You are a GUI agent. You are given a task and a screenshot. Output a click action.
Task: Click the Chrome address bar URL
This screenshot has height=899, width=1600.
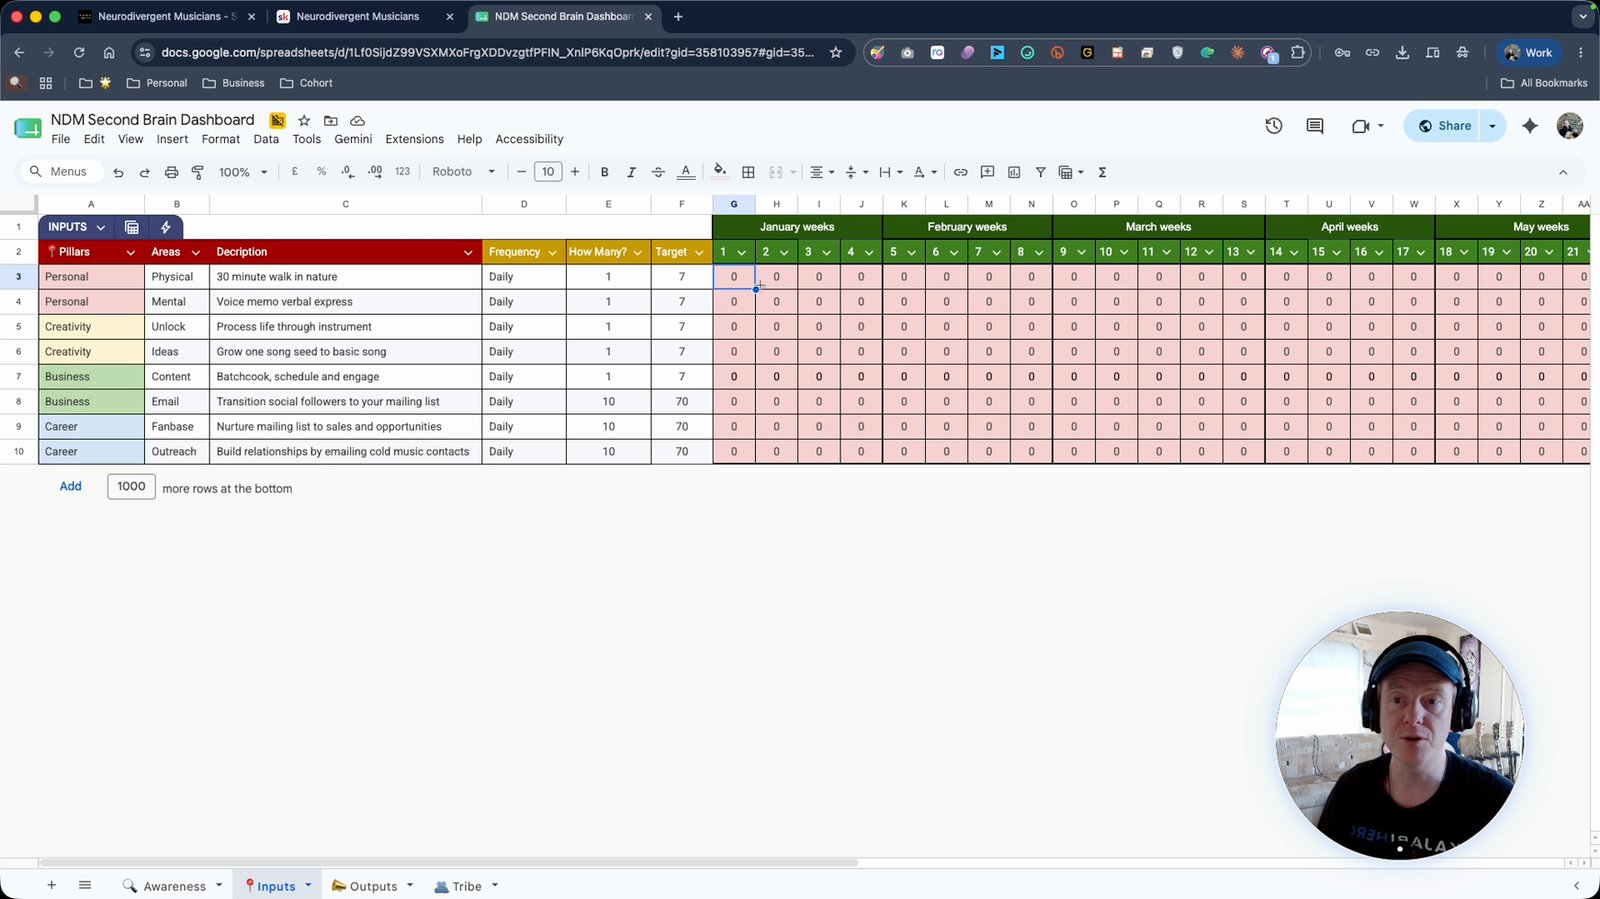point(488,52)
